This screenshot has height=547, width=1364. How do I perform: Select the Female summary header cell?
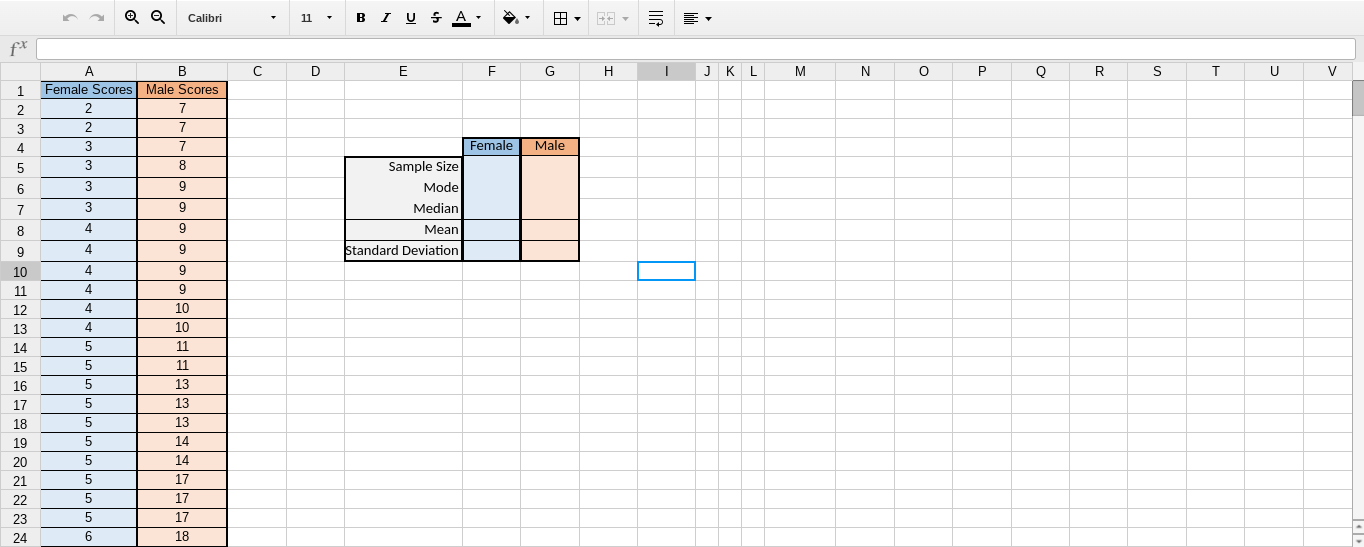tap(491, 147)
